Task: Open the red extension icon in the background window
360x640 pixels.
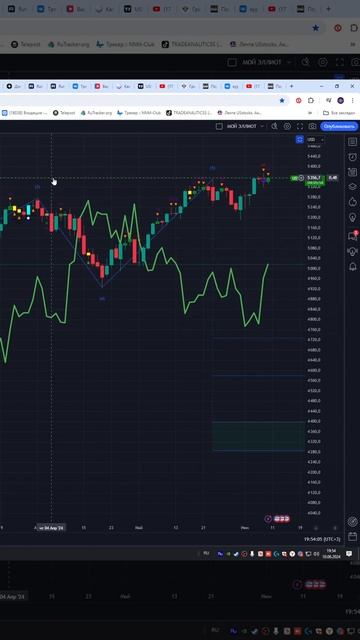Action: [338, 28]
